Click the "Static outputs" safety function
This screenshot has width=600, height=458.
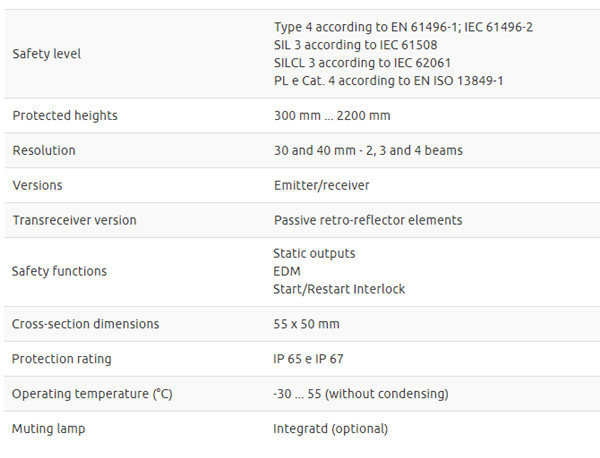(x=313, y=254)
